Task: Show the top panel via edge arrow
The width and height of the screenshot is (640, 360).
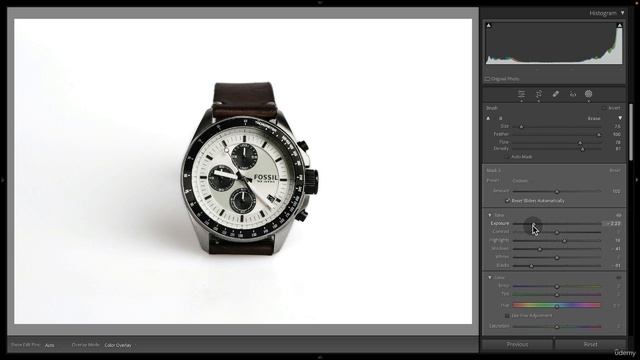Action: point(320,2)
